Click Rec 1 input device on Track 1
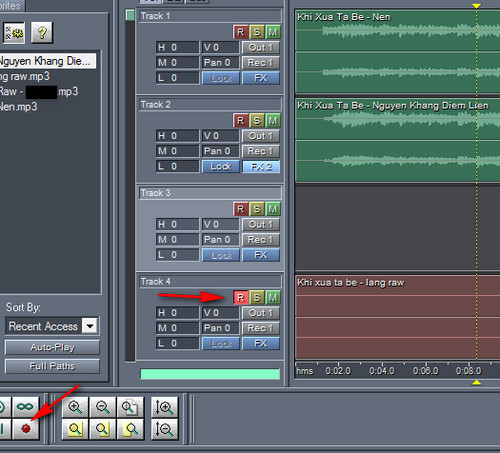 pos(261,63)
